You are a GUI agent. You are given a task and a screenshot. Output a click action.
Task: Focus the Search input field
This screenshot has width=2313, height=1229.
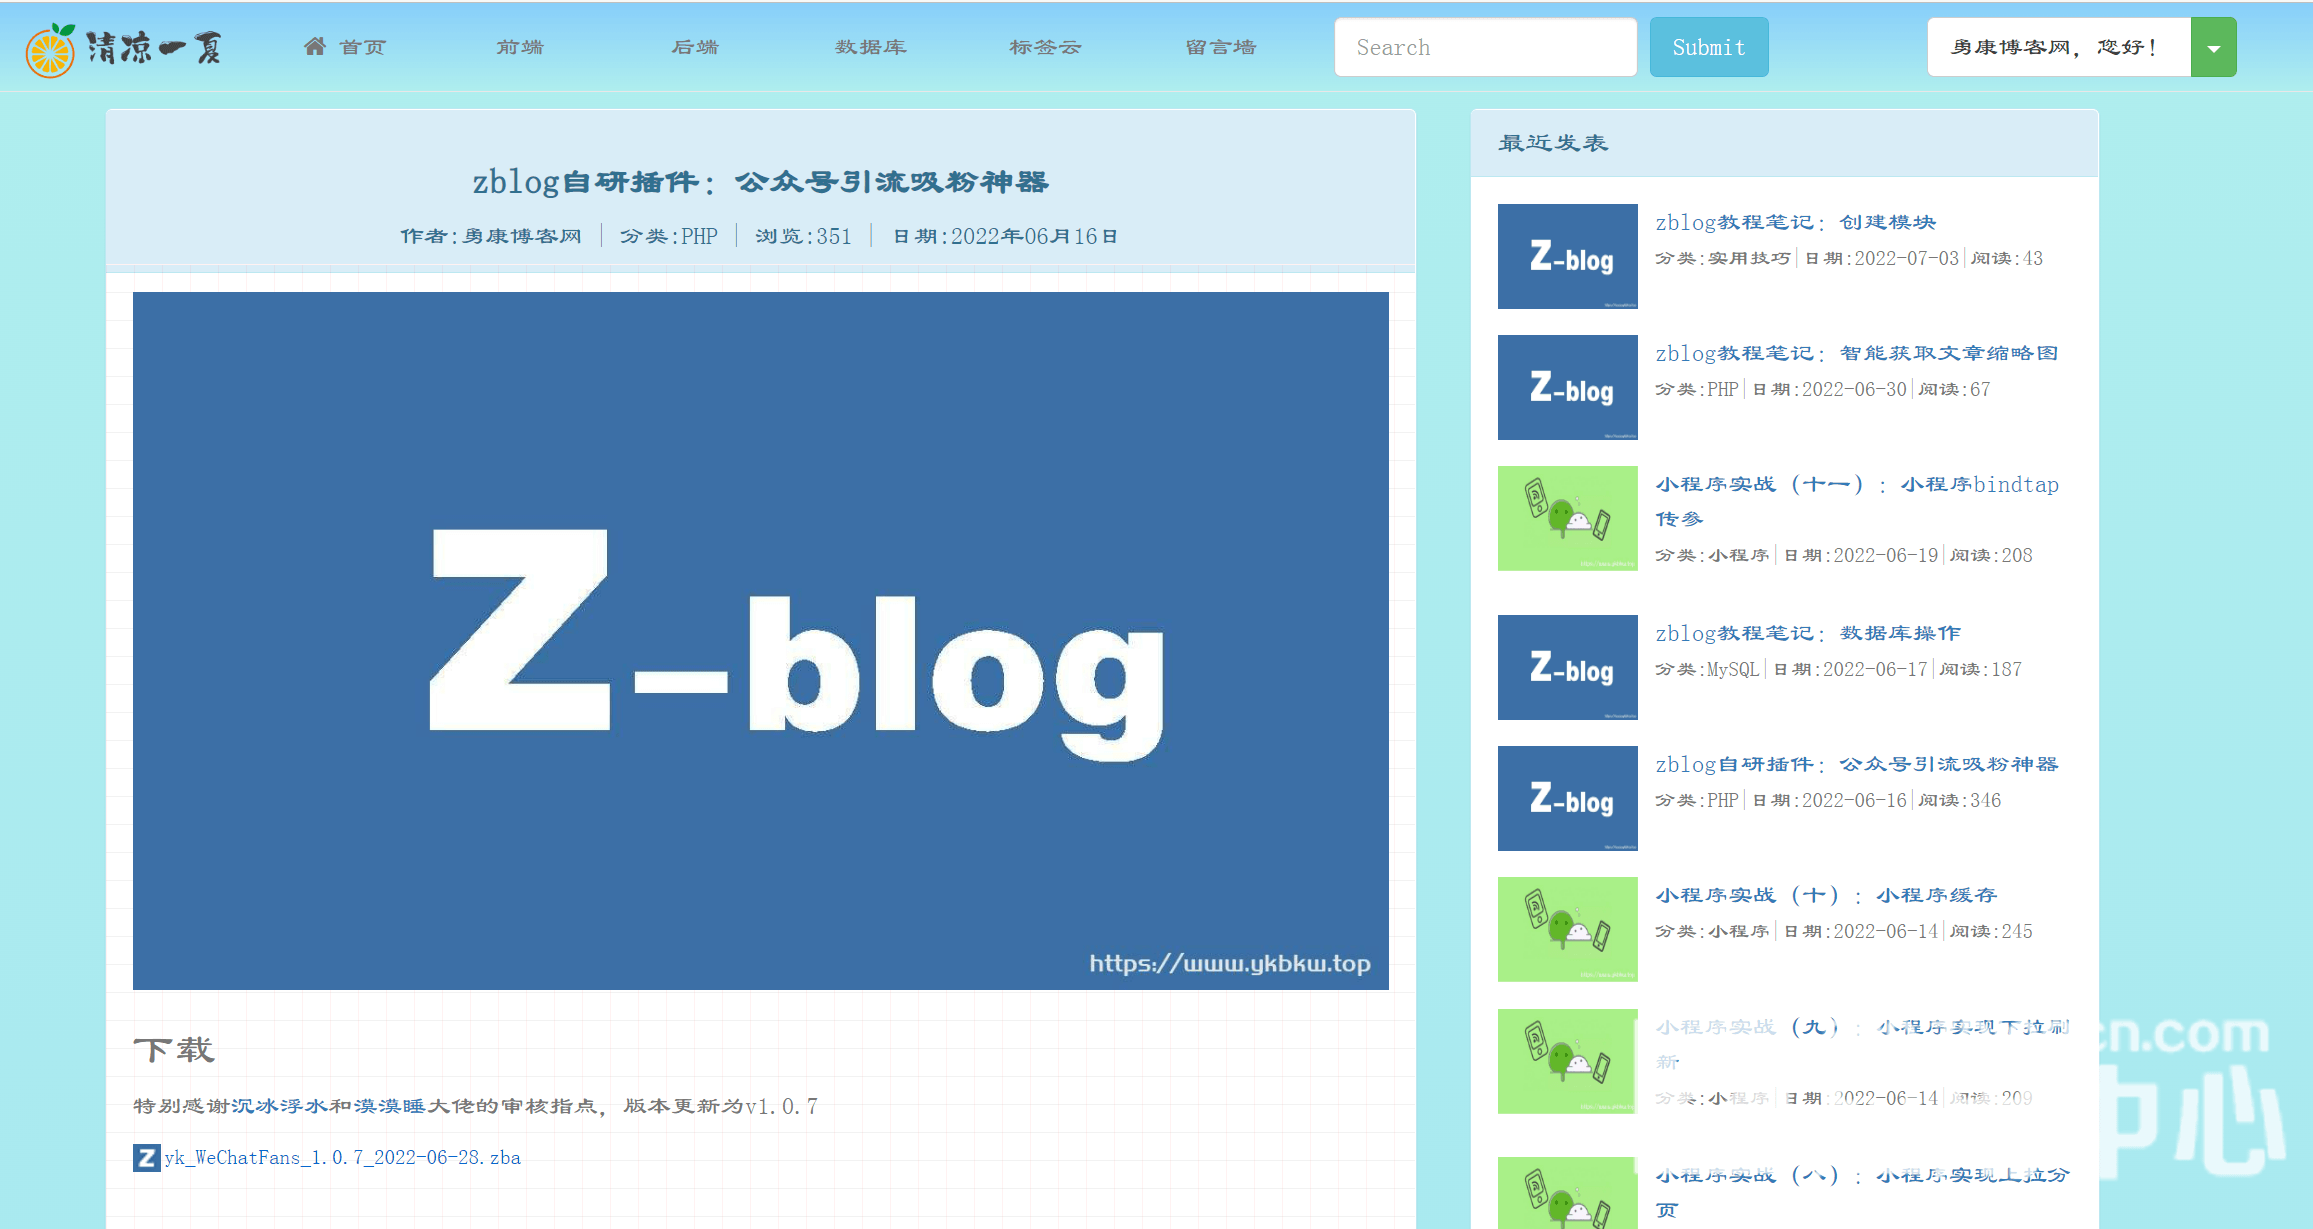[x=1485, y=47]
